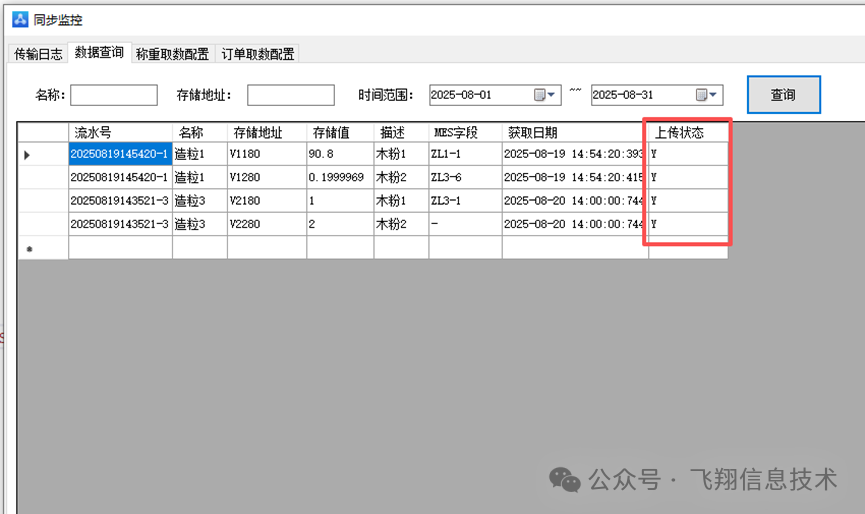
Task: Select the value cell 2 in V2280 row
Action: click(340, 224)
